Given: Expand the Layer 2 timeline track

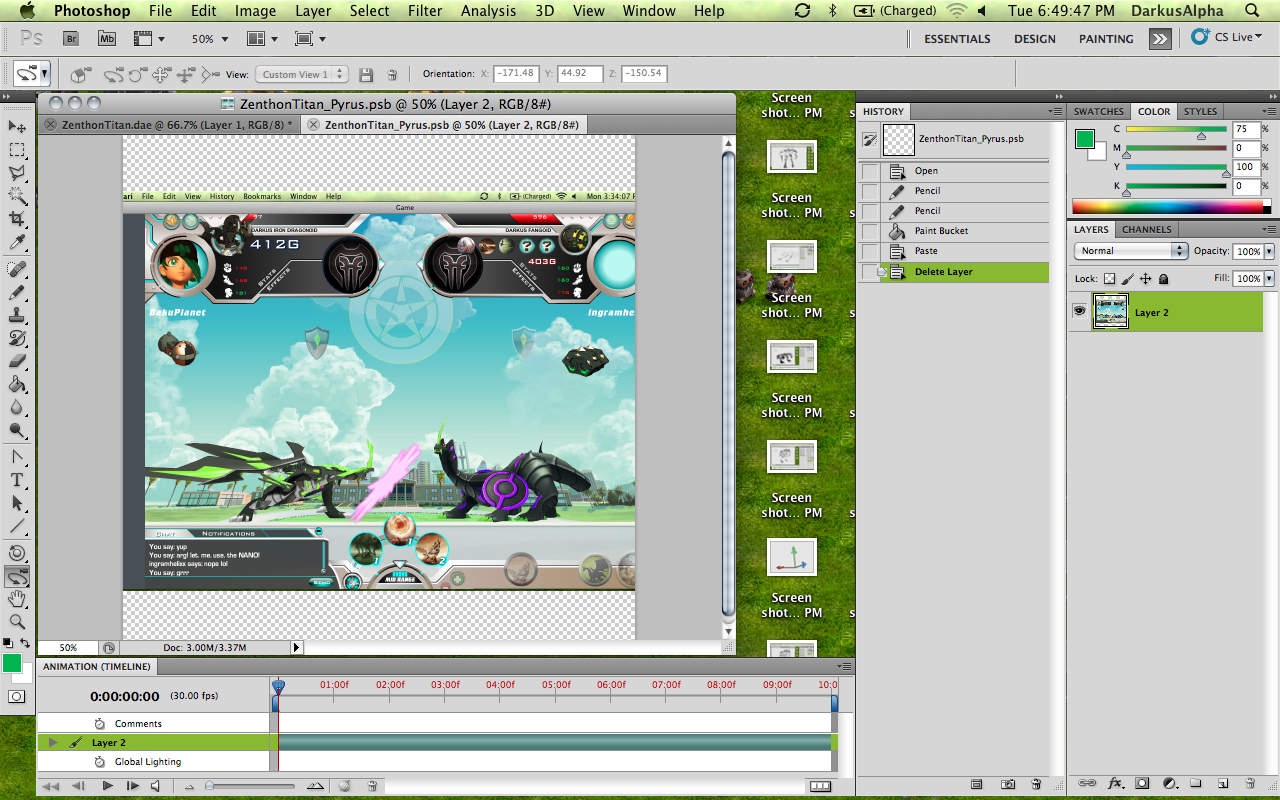Looking at the screenshot, I should pos(53,742).
